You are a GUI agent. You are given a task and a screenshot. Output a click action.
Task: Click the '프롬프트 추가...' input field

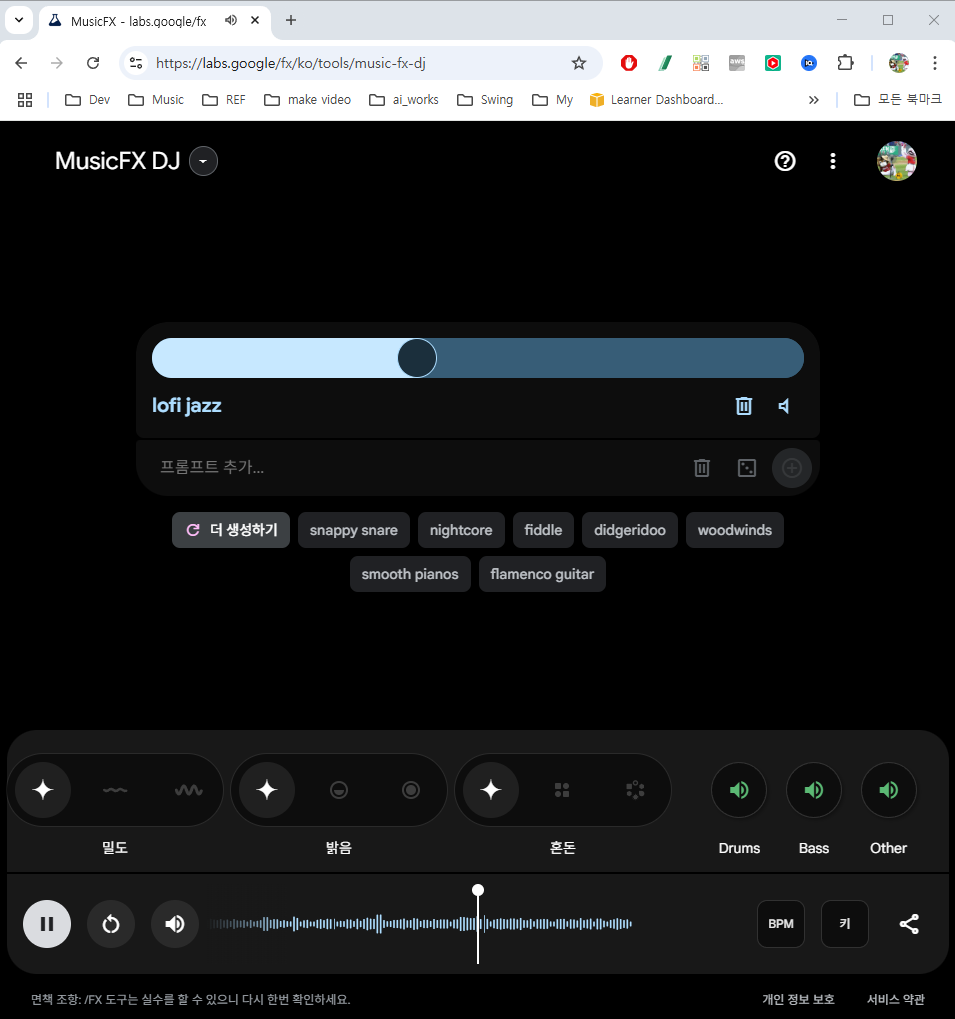pyautogui.click(x=416, y=467)
